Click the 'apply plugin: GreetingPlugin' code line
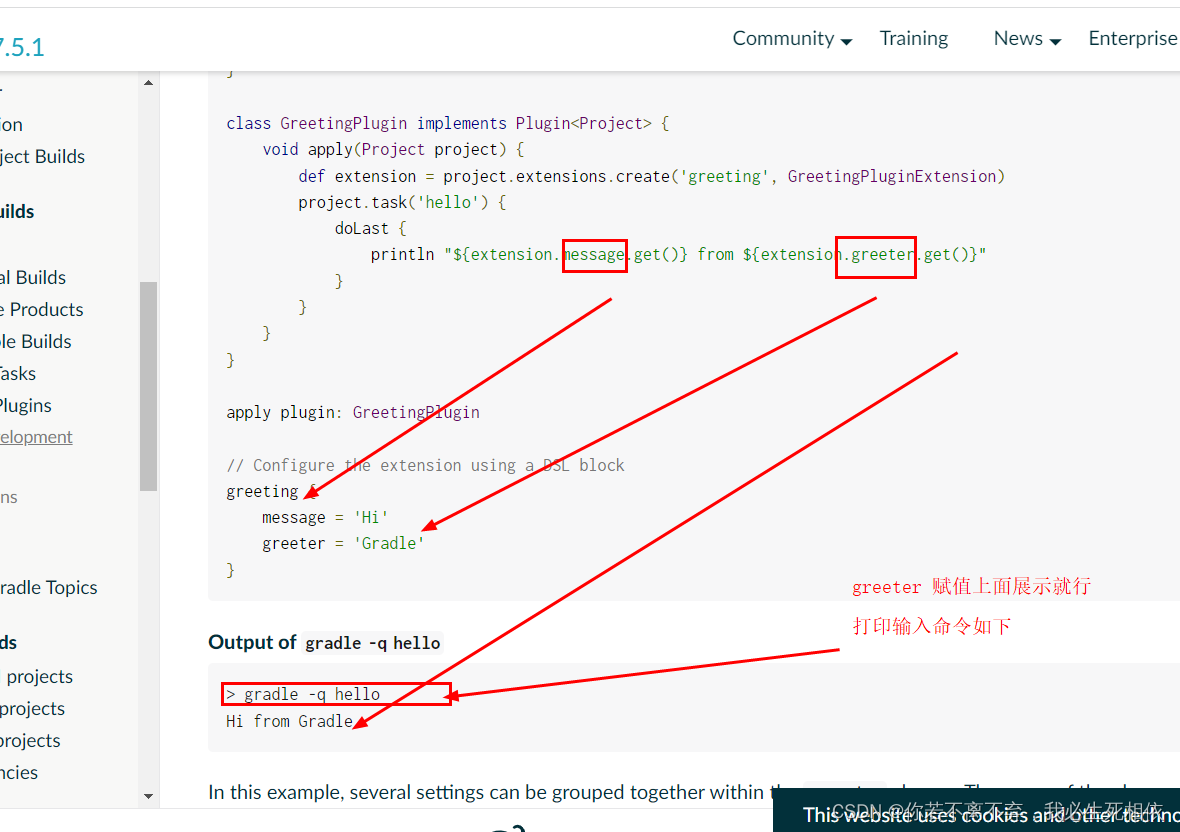Image resolution: width=1180 pixels, height=832 pixels. 353,412
